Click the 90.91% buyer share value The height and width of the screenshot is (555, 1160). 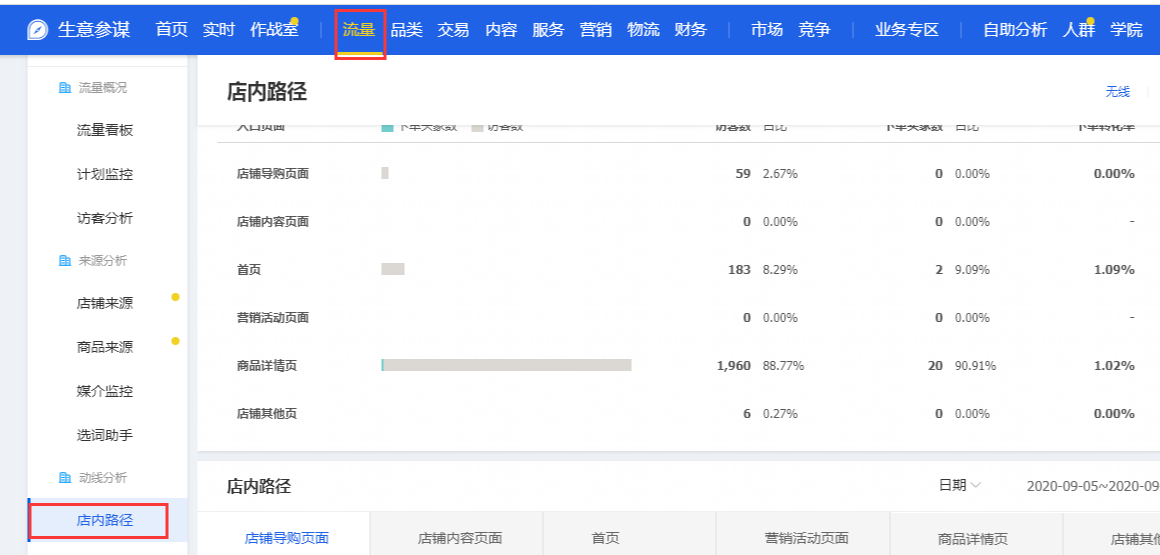pyautogui.click(x=975, y=366)
